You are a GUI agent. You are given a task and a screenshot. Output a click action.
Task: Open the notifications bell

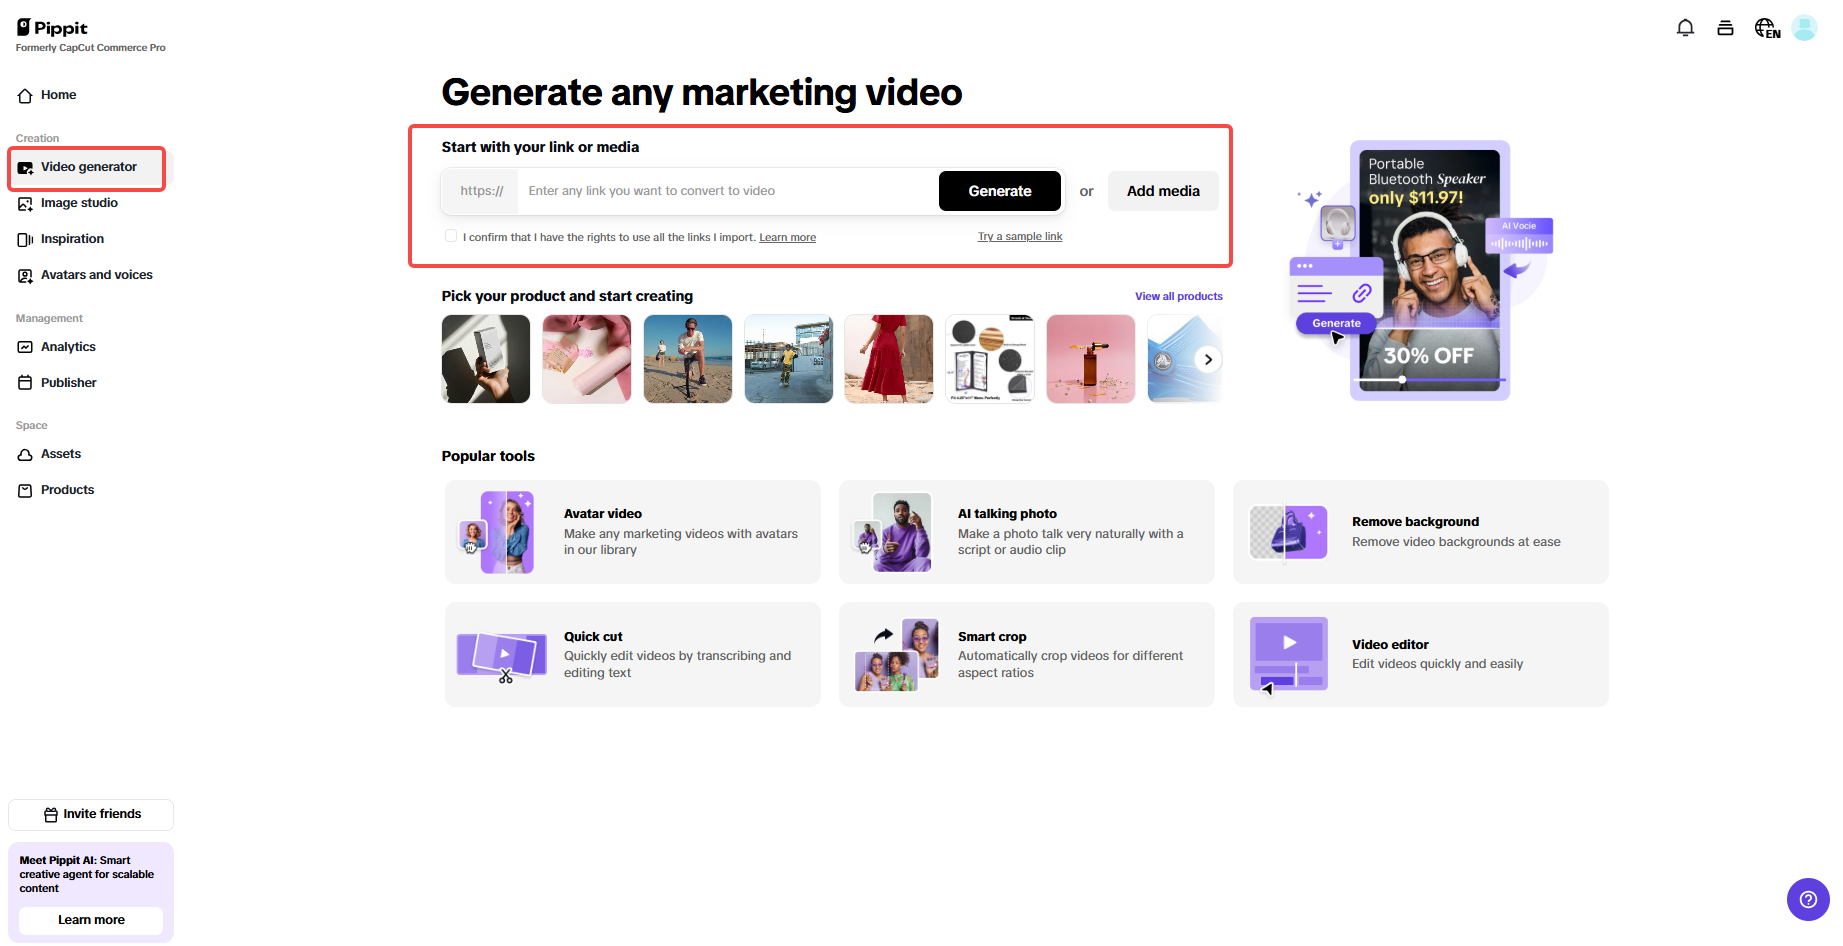(1685, 27)
